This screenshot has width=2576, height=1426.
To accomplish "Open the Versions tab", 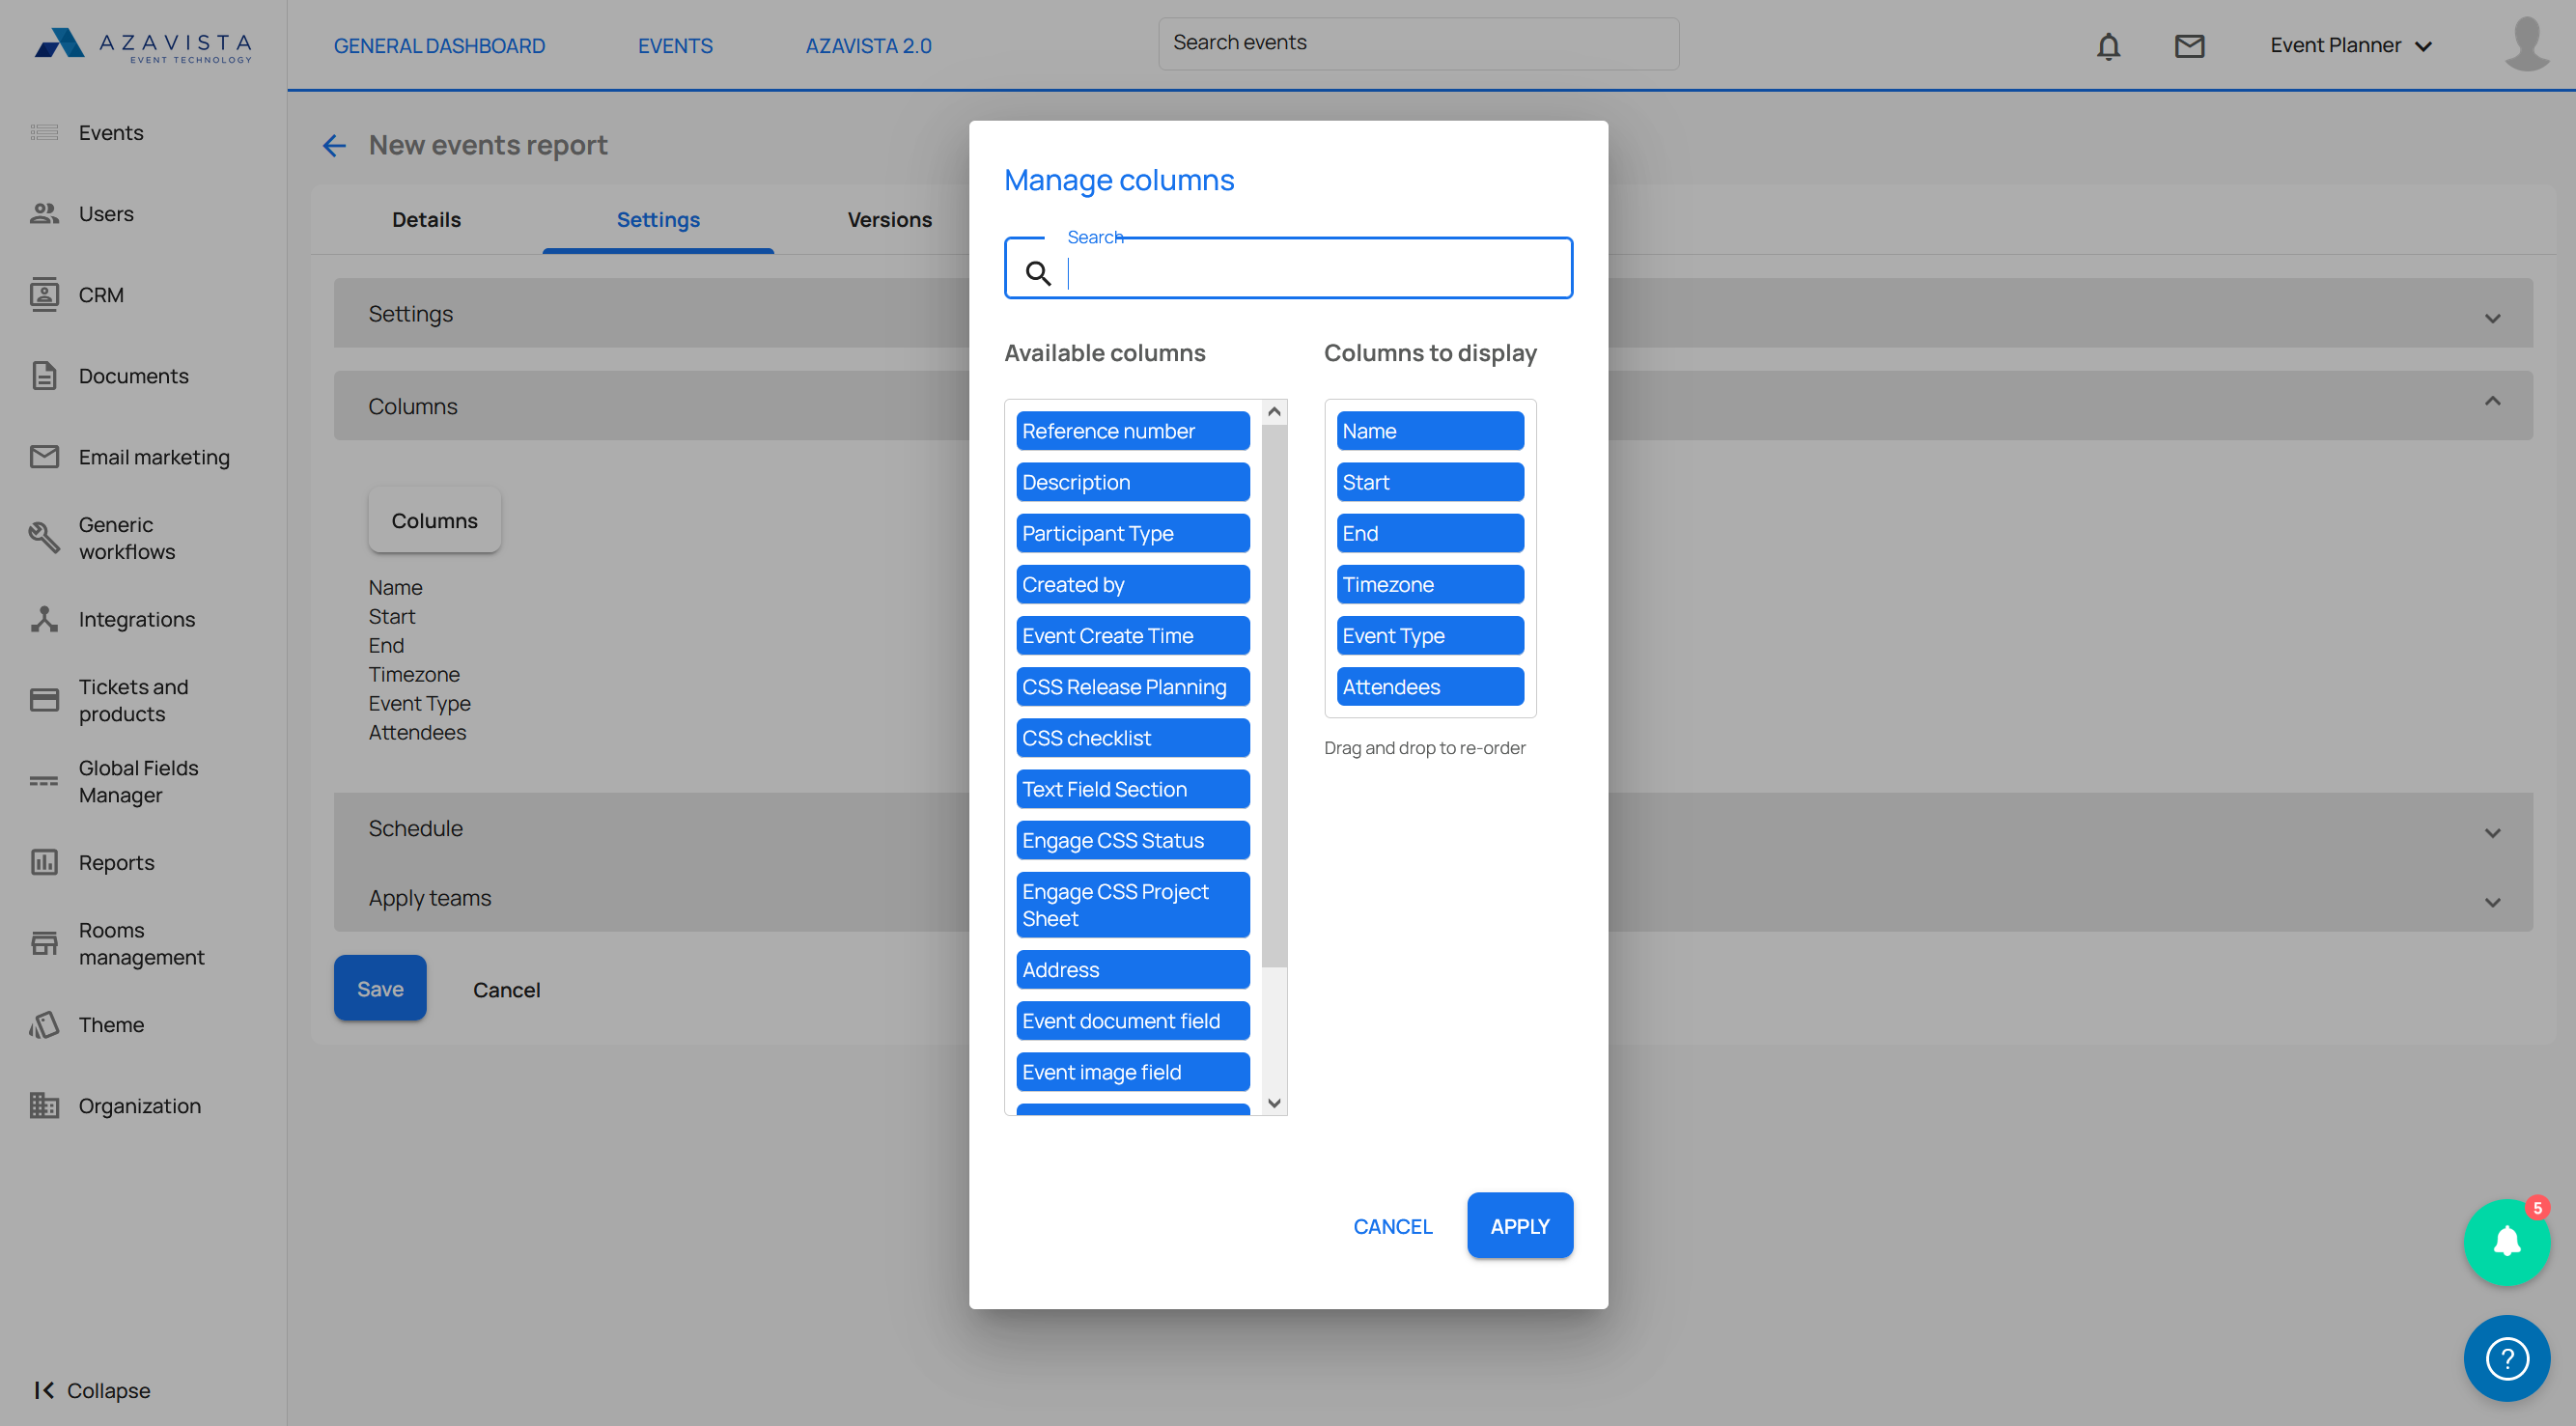I will 889,219.
